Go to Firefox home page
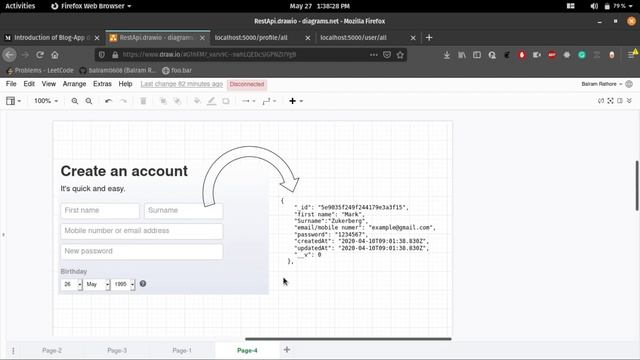Screen dimensions: 640x360 (55, 55)
